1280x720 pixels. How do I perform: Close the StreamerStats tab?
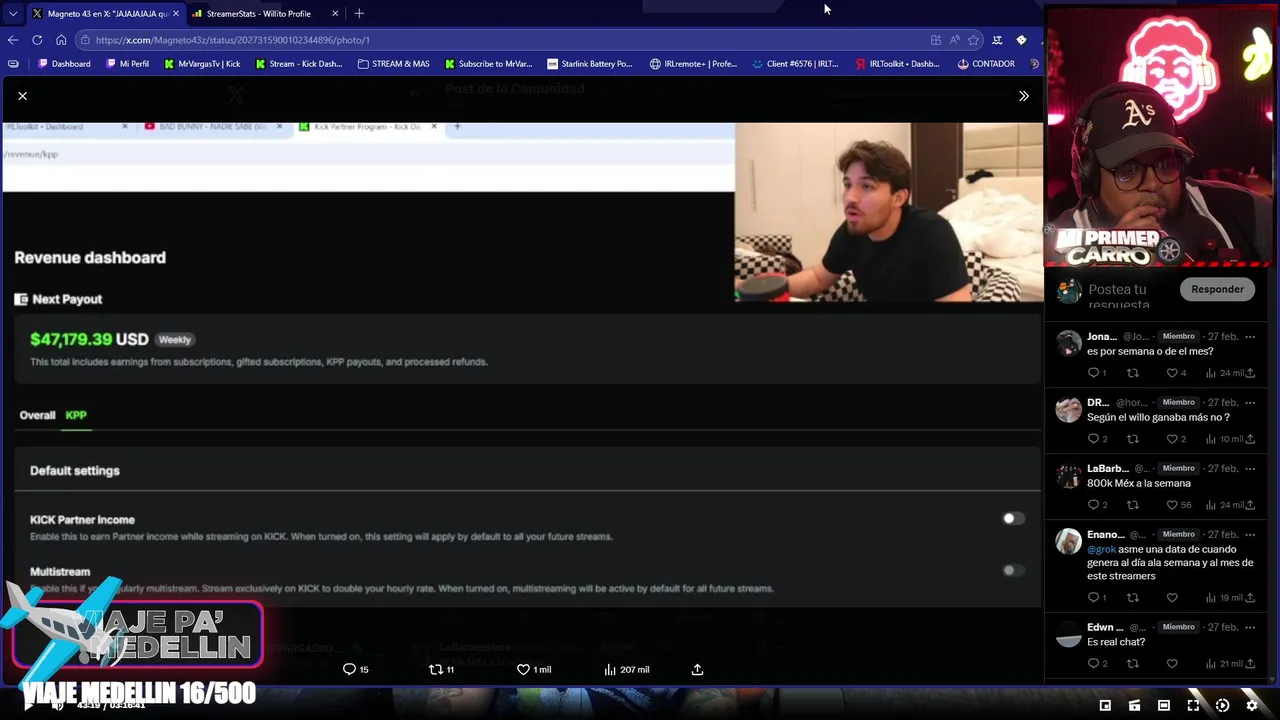[x=335, y=13]
